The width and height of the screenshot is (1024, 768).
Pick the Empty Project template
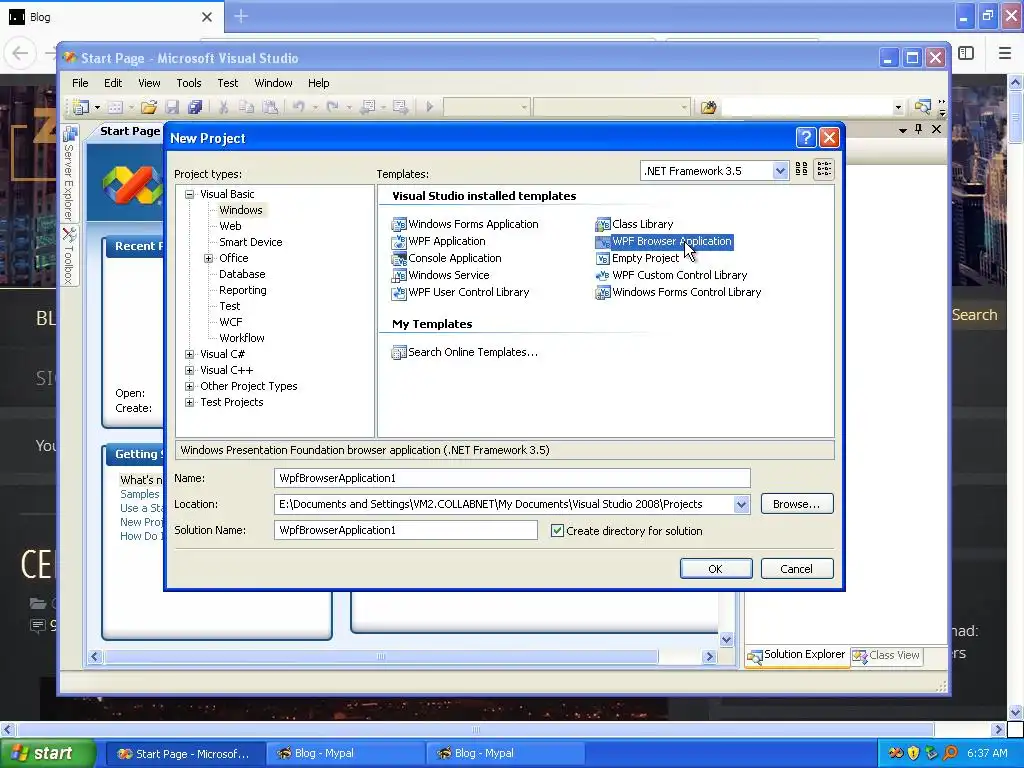point(637,258)
